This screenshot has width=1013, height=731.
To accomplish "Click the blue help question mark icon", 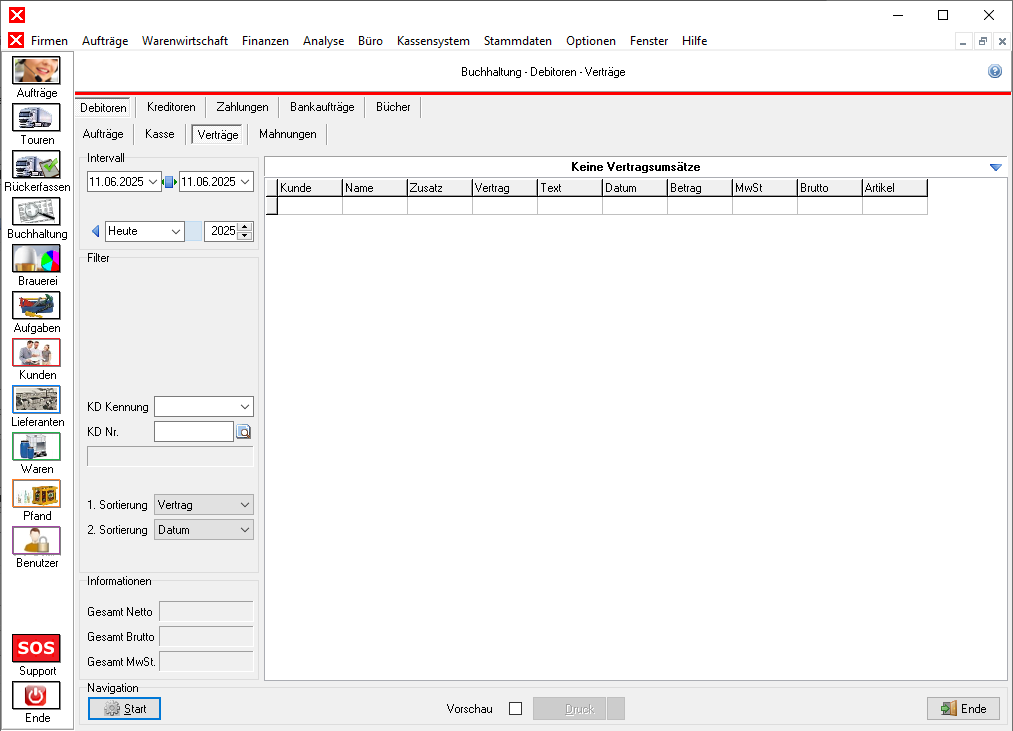I will click(994, 72).
